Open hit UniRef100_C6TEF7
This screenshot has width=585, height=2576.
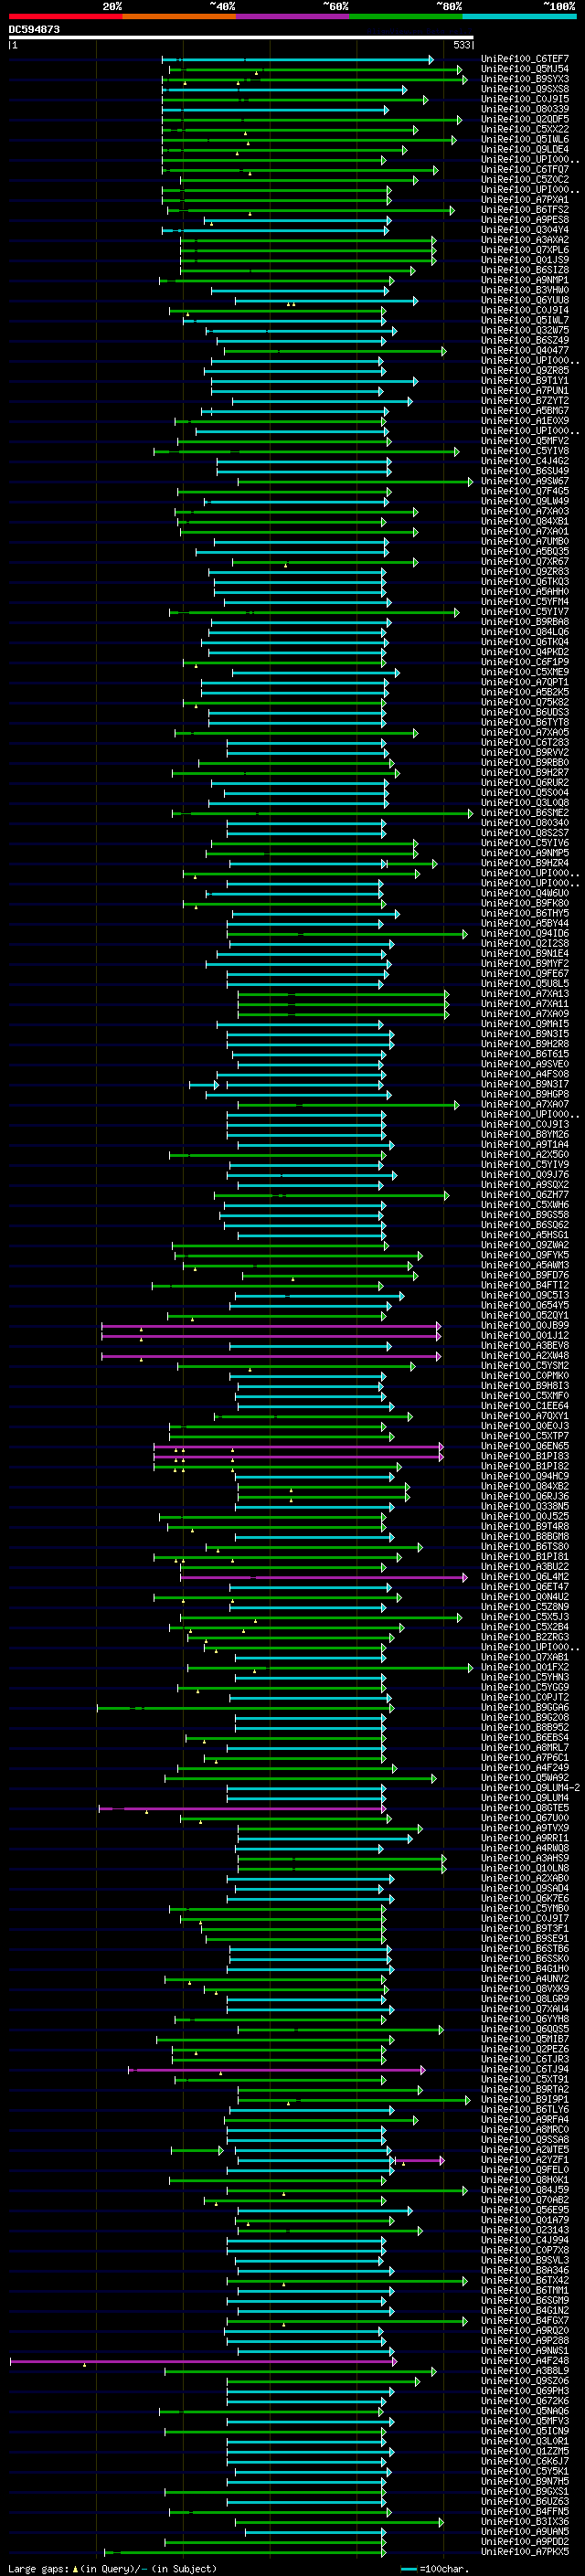(525, 59)
